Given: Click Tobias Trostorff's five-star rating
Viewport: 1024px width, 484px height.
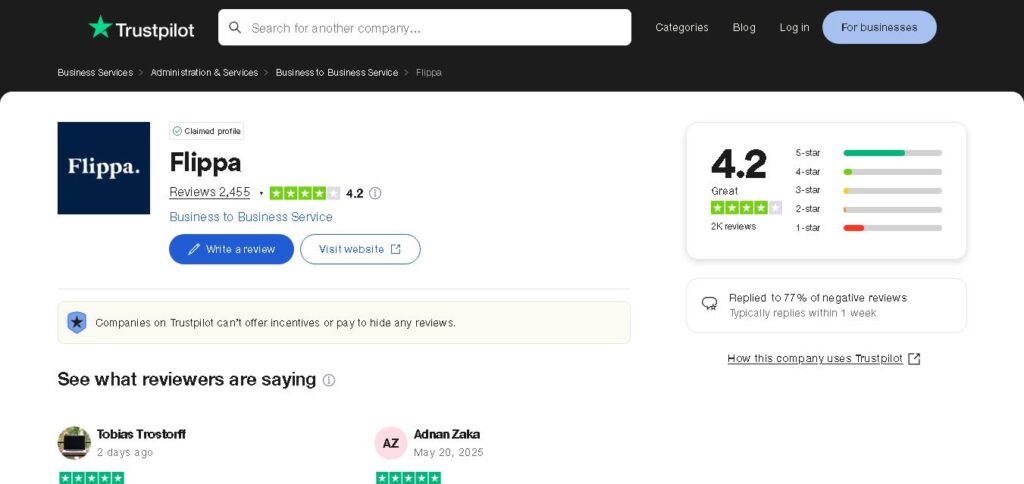Looking at the screenshot, I should pos(91,478).
